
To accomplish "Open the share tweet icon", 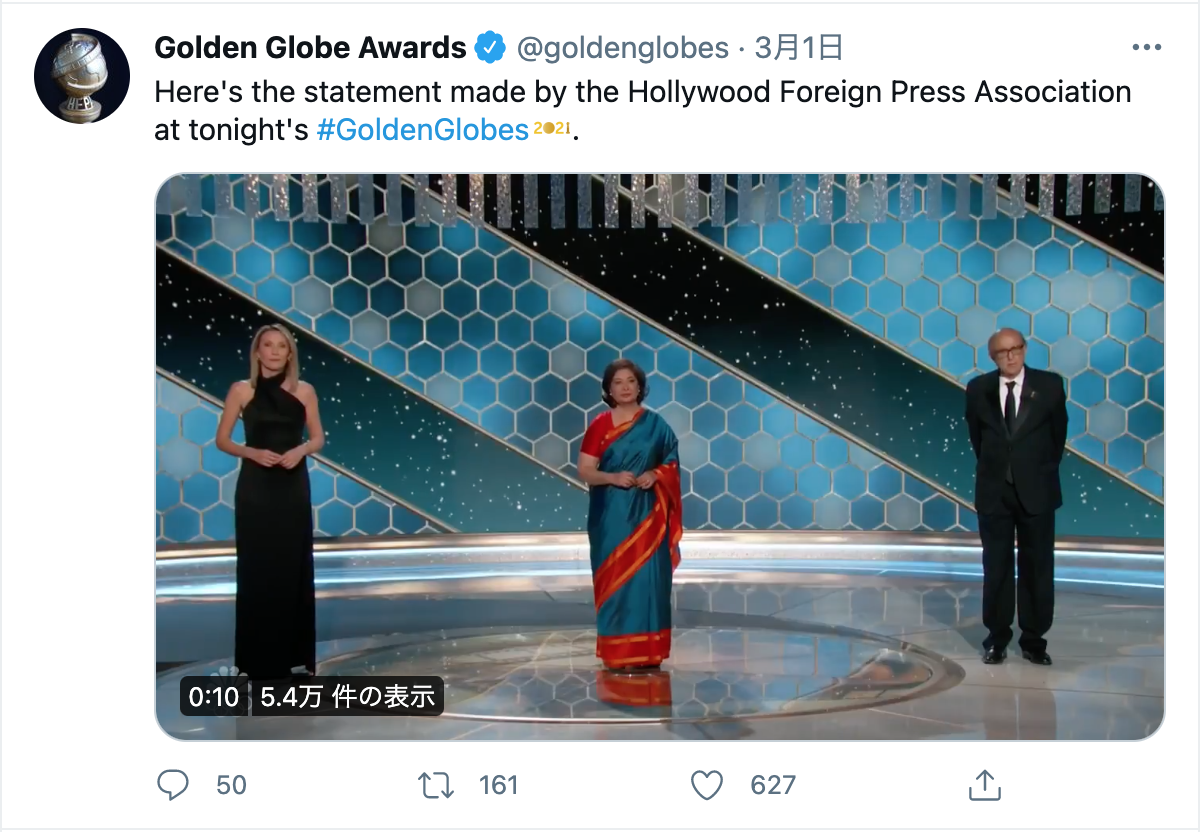I will 984,785.
